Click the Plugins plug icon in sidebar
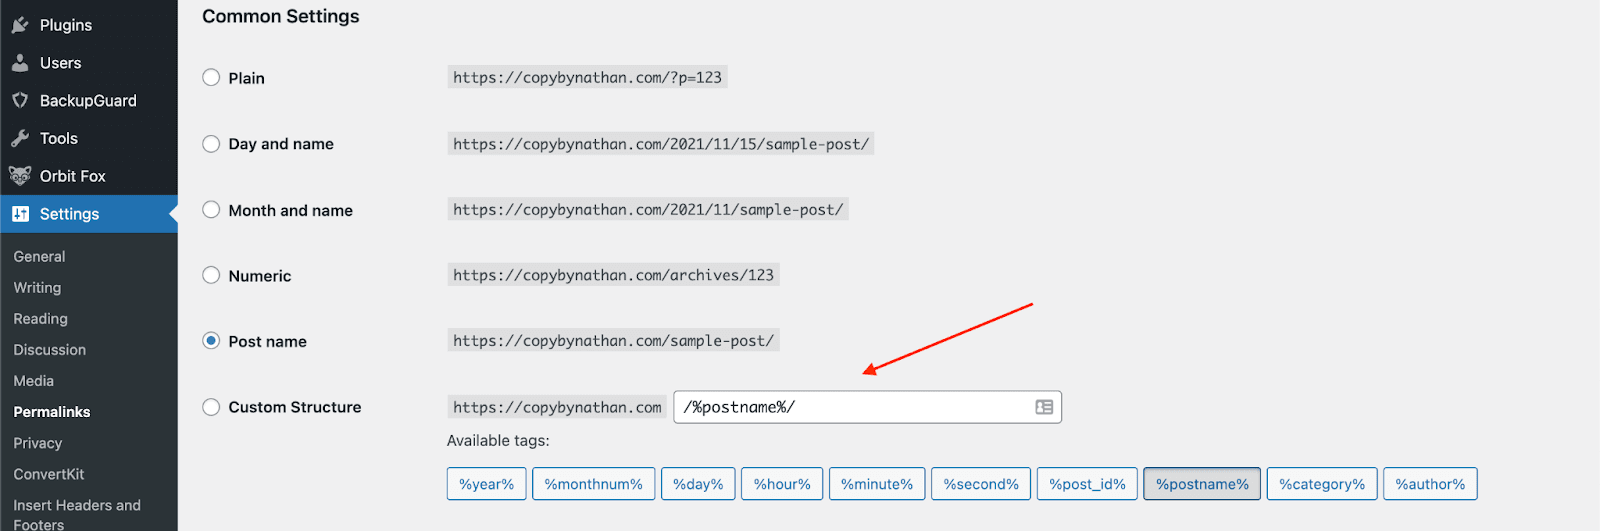 pyautogui.click(x=20, y=25)
